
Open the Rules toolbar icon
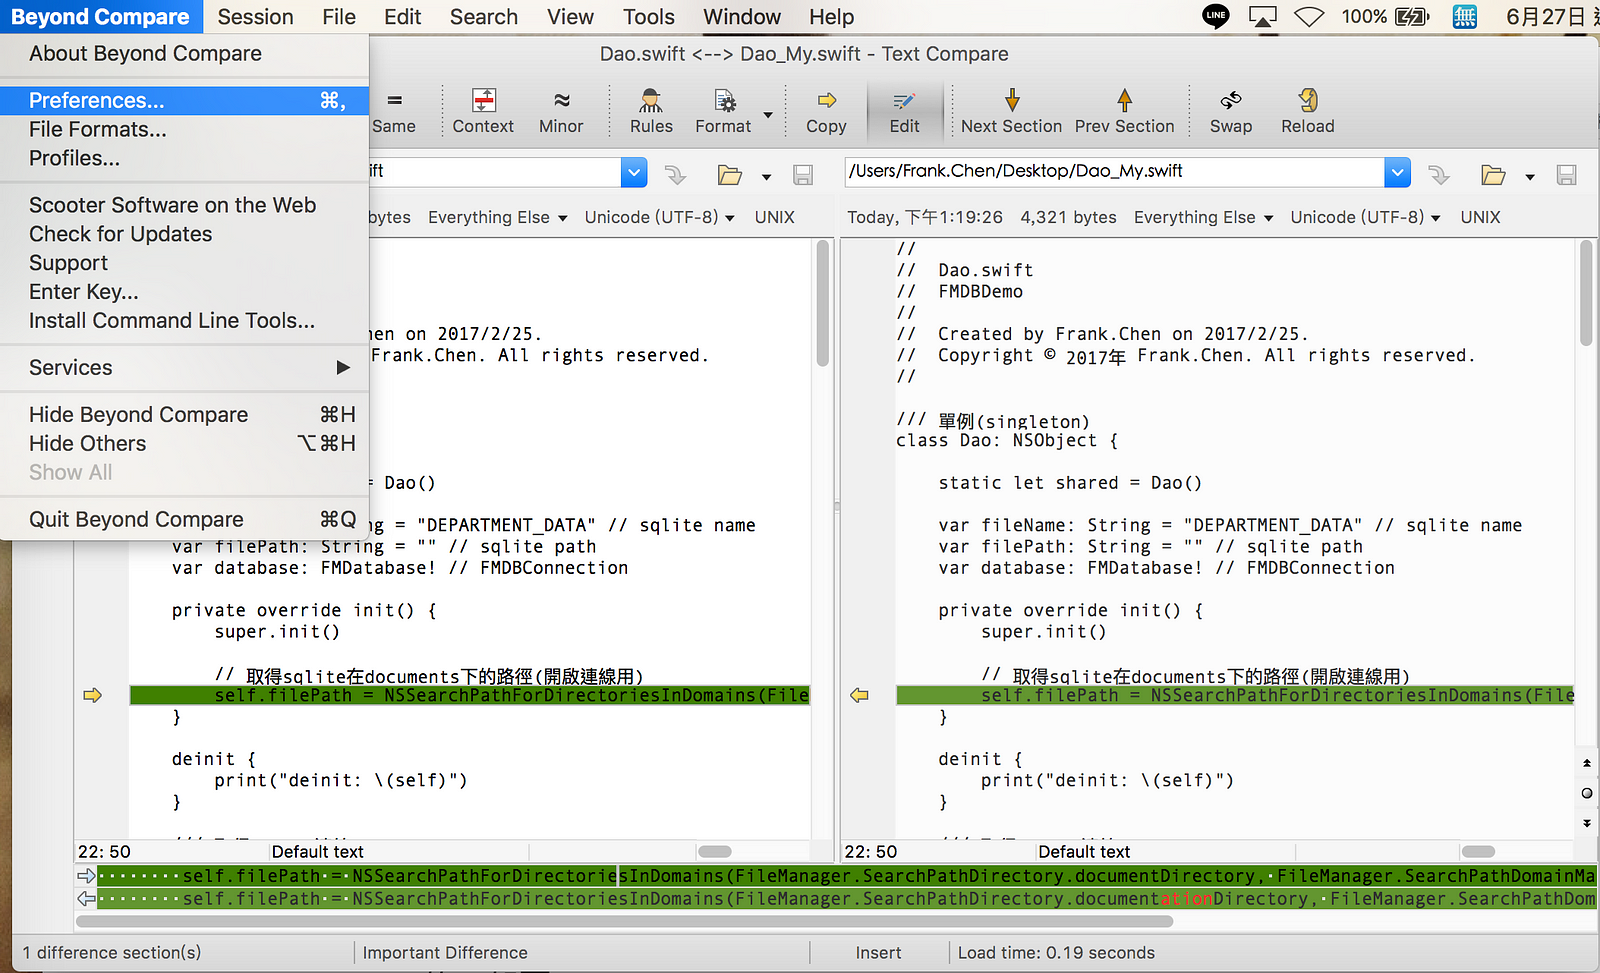click(x=651, y=111)
